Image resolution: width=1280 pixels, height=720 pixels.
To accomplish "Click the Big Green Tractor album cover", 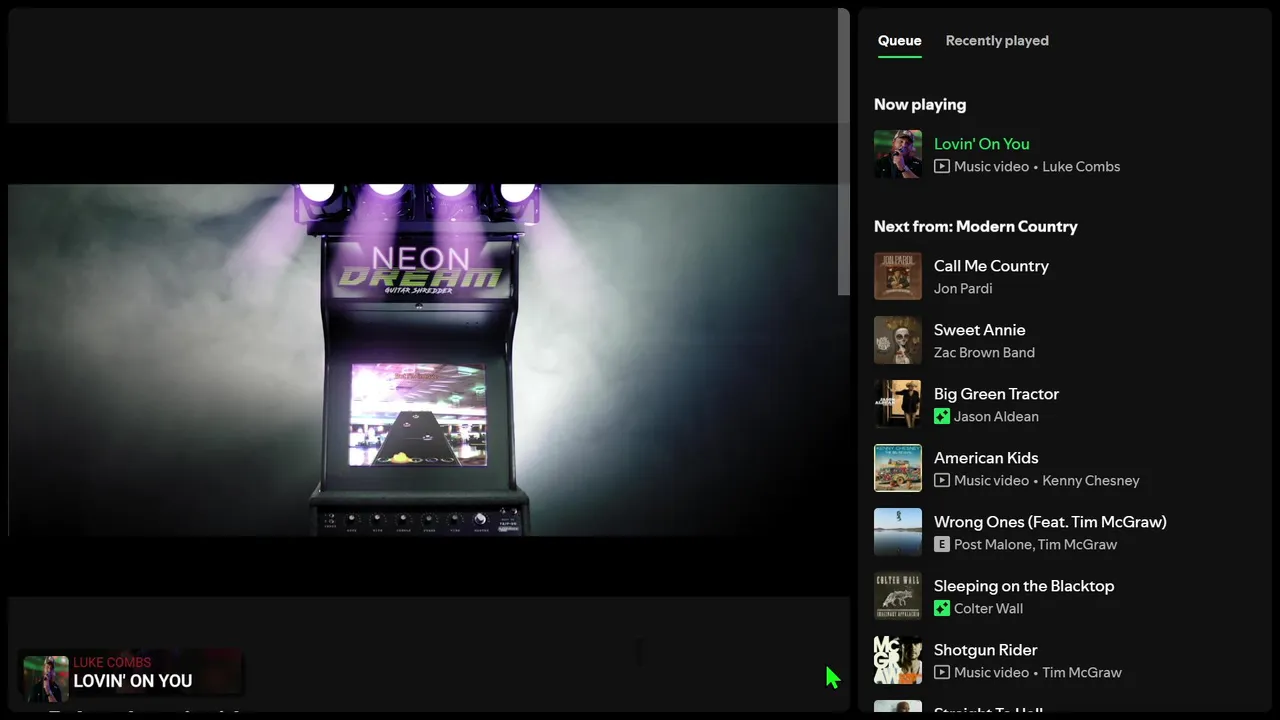I will tap(898, 404).
